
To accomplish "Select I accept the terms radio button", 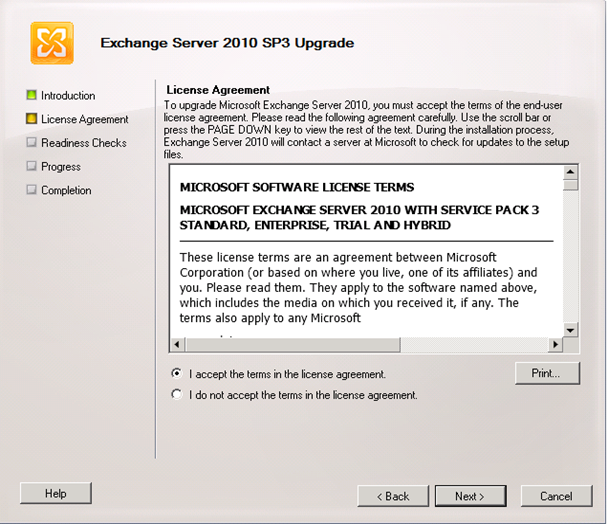I will (x=176, y=374).
